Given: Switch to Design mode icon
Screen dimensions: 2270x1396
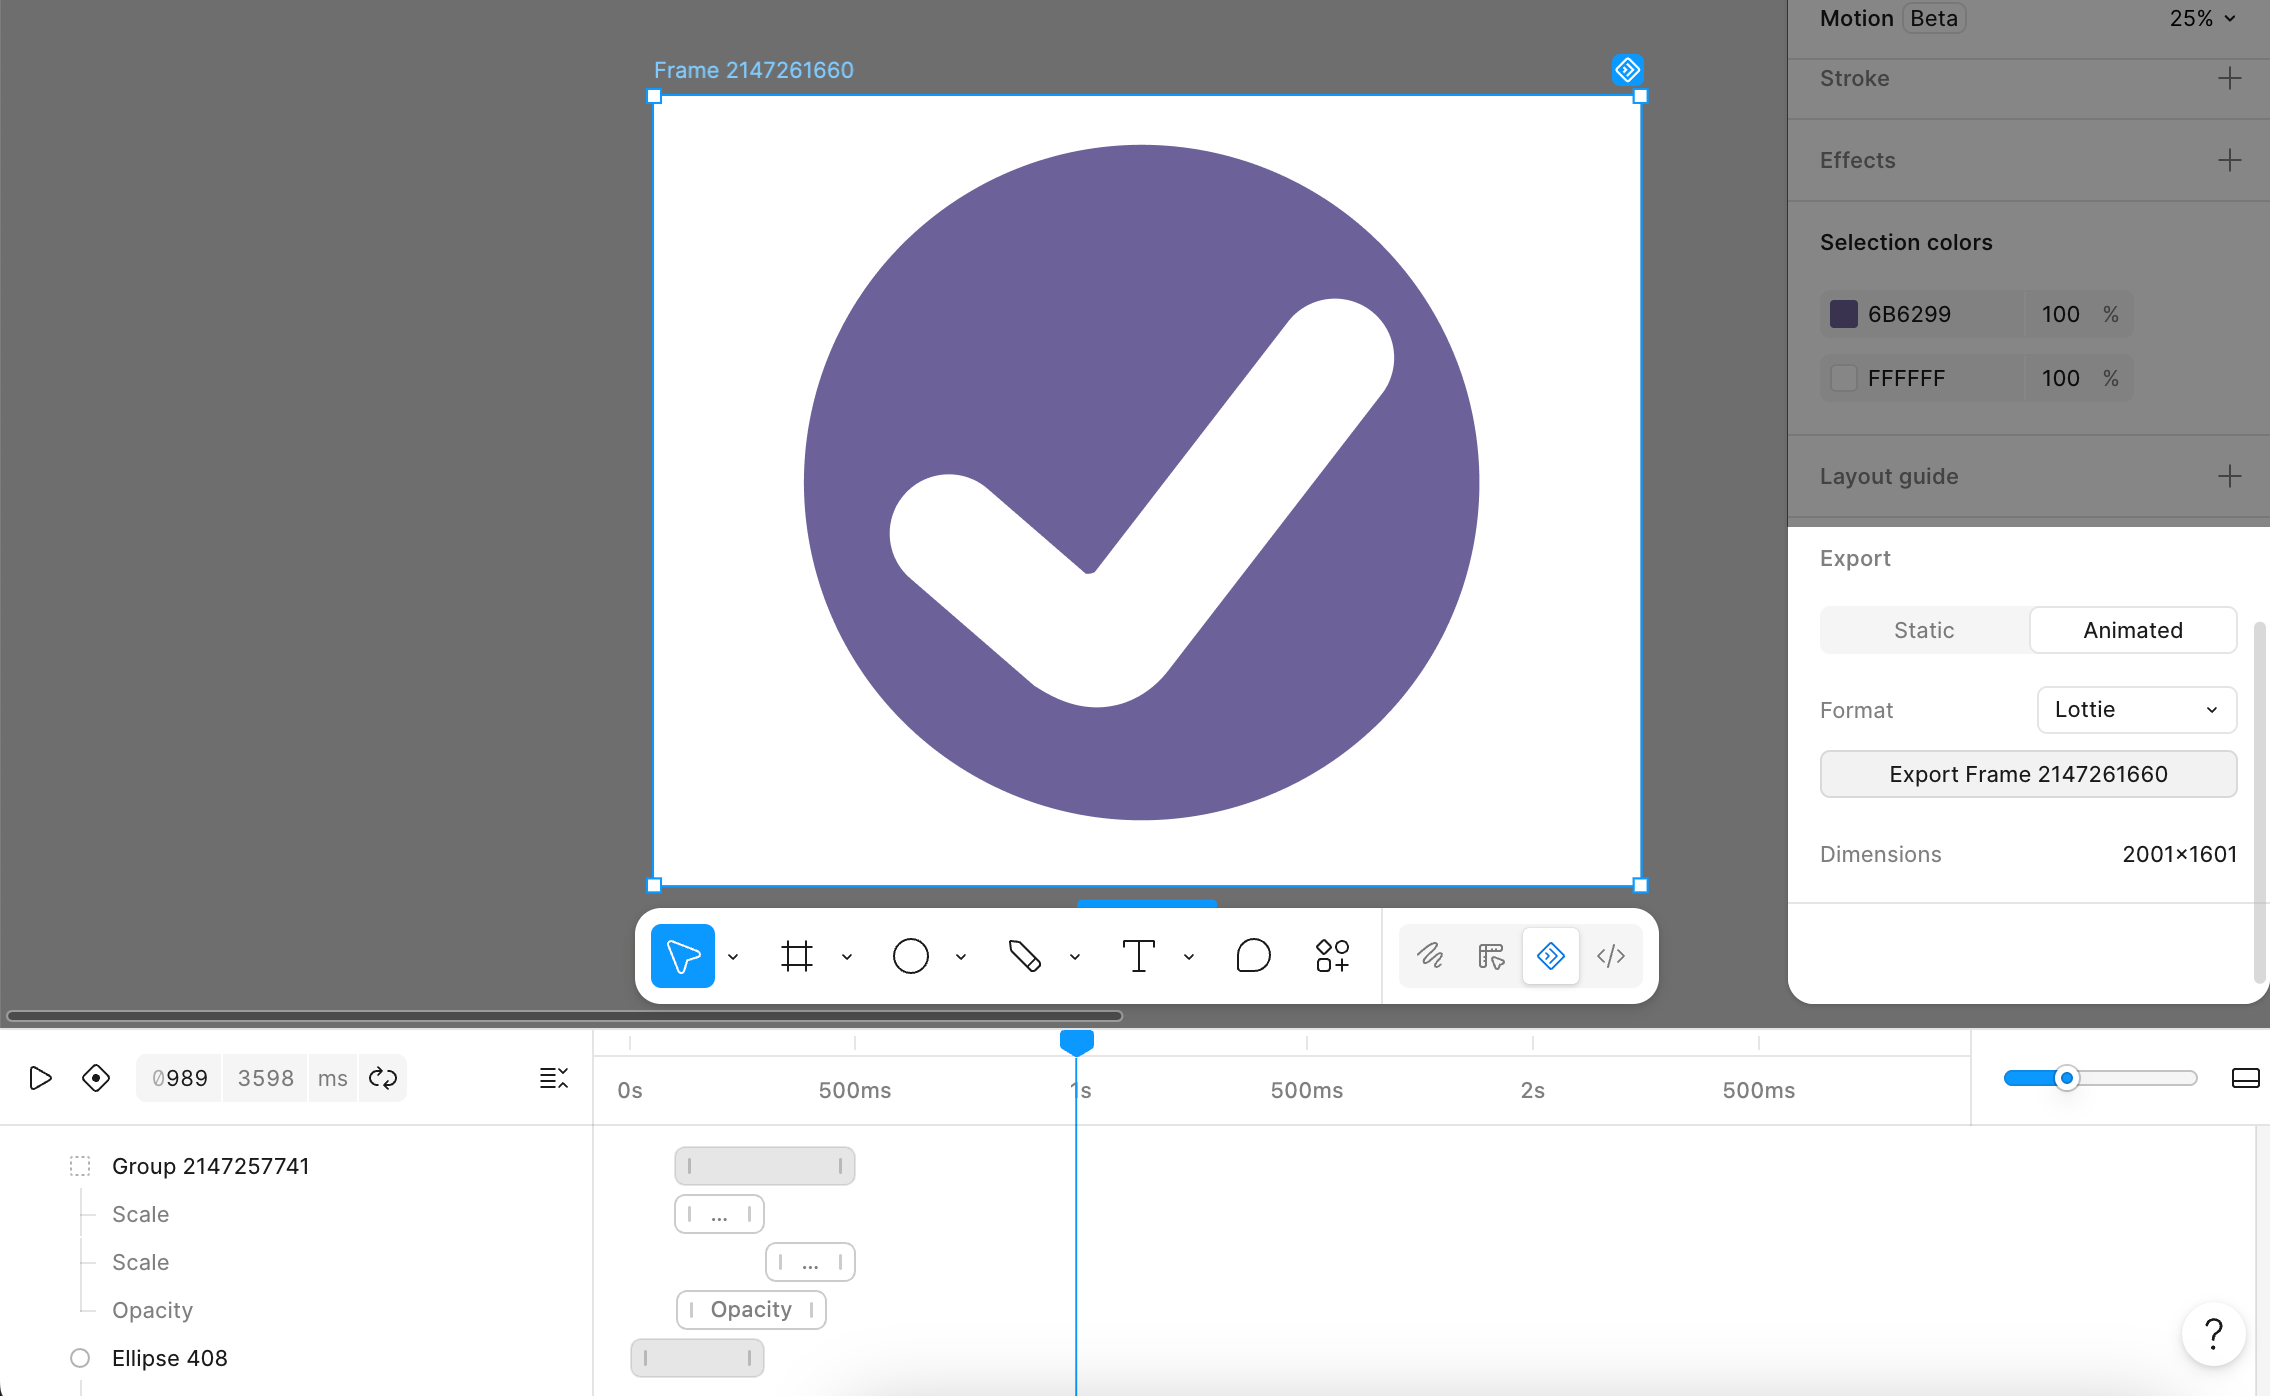Looking at the screenshot, I should (1491, 956).
